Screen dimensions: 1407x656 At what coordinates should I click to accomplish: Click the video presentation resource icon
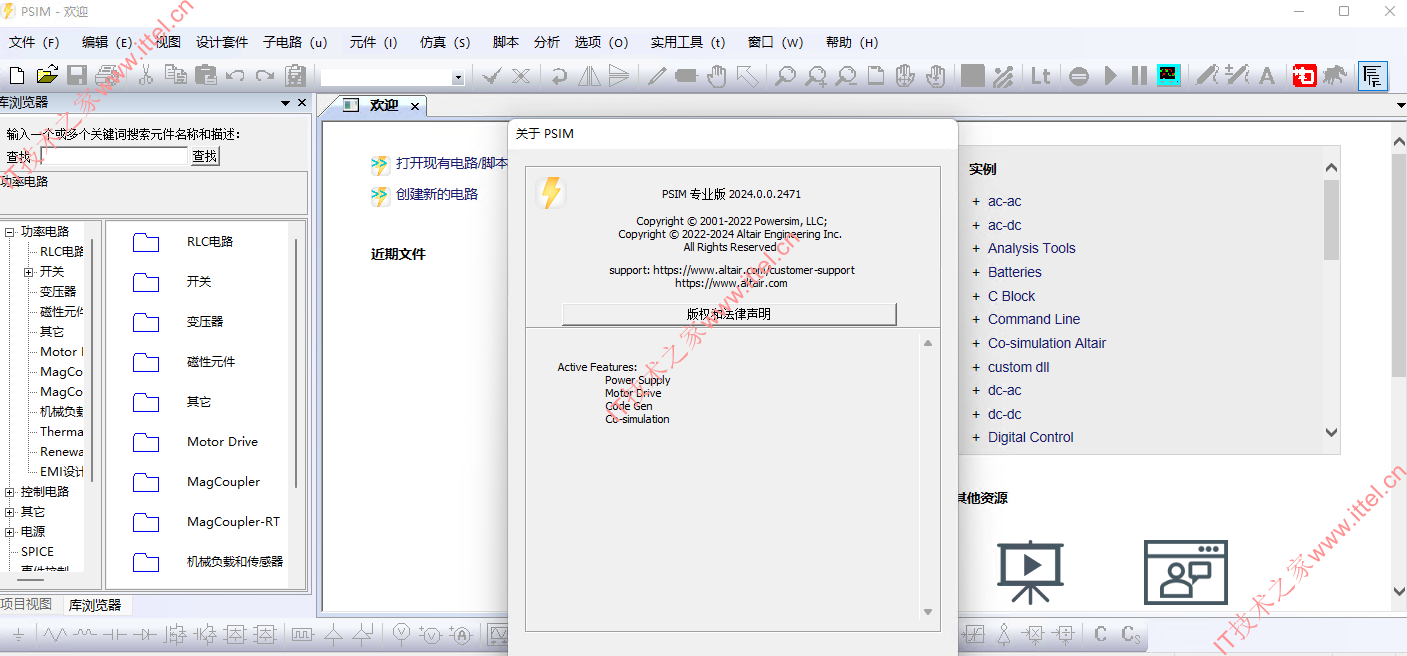point(1030,572)
